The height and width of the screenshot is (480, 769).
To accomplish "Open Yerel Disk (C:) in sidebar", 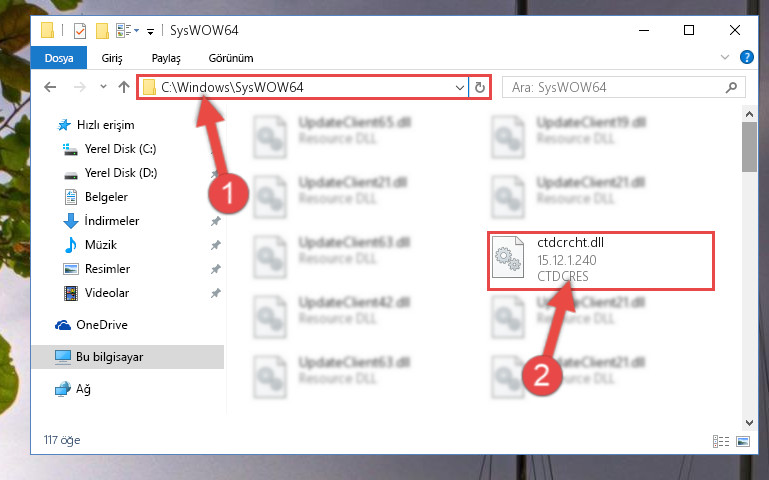I will pyautogui.click(x=120, y=149).
